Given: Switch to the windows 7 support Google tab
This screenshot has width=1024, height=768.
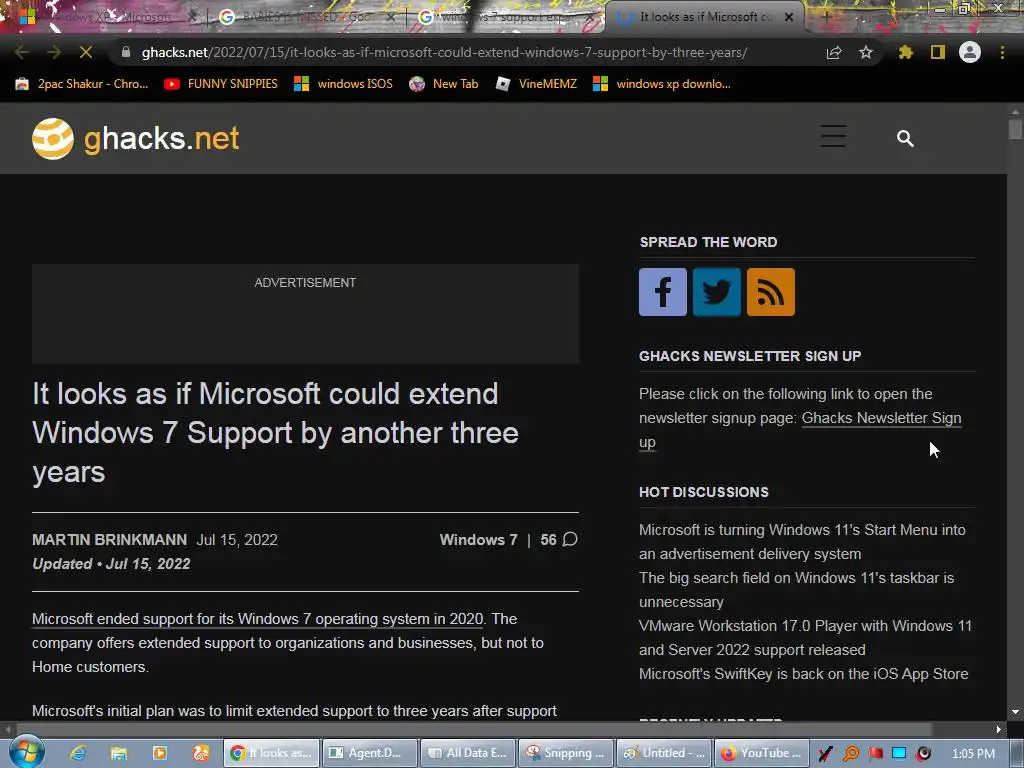Looking at the screenshot, I should (506, 17).
